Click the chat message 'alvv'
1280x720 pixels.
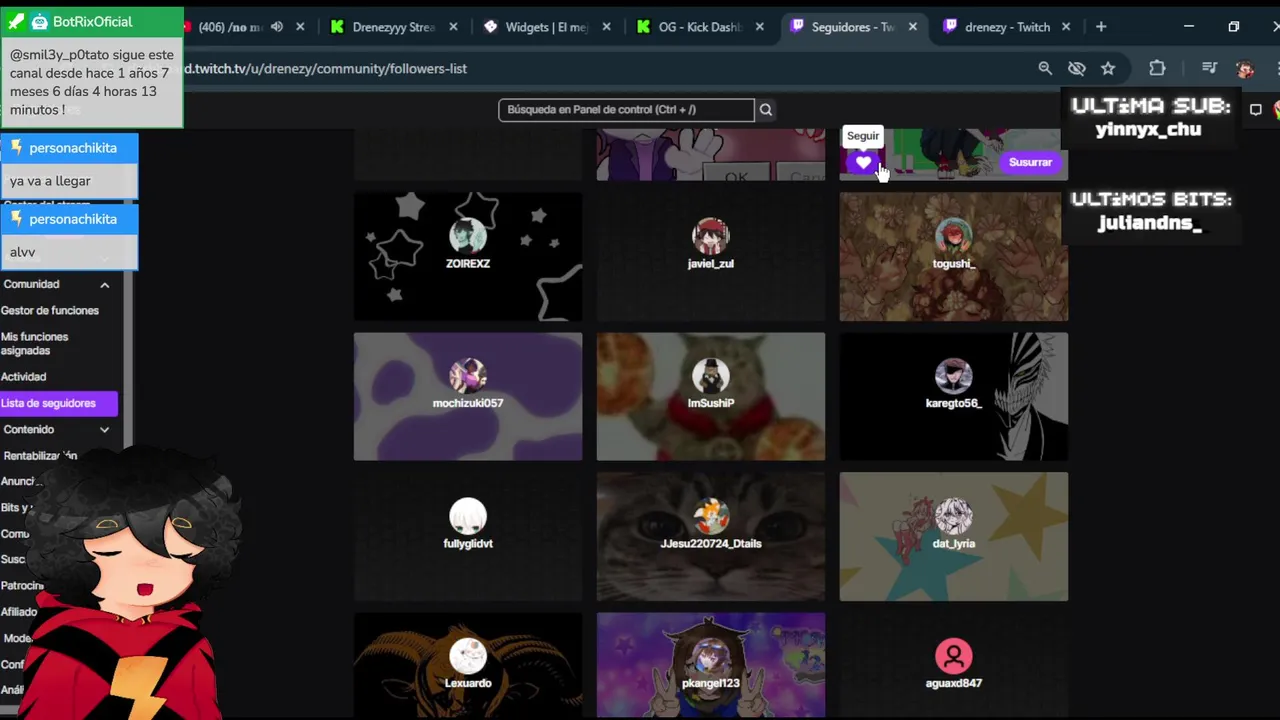[x=22, y=252]
